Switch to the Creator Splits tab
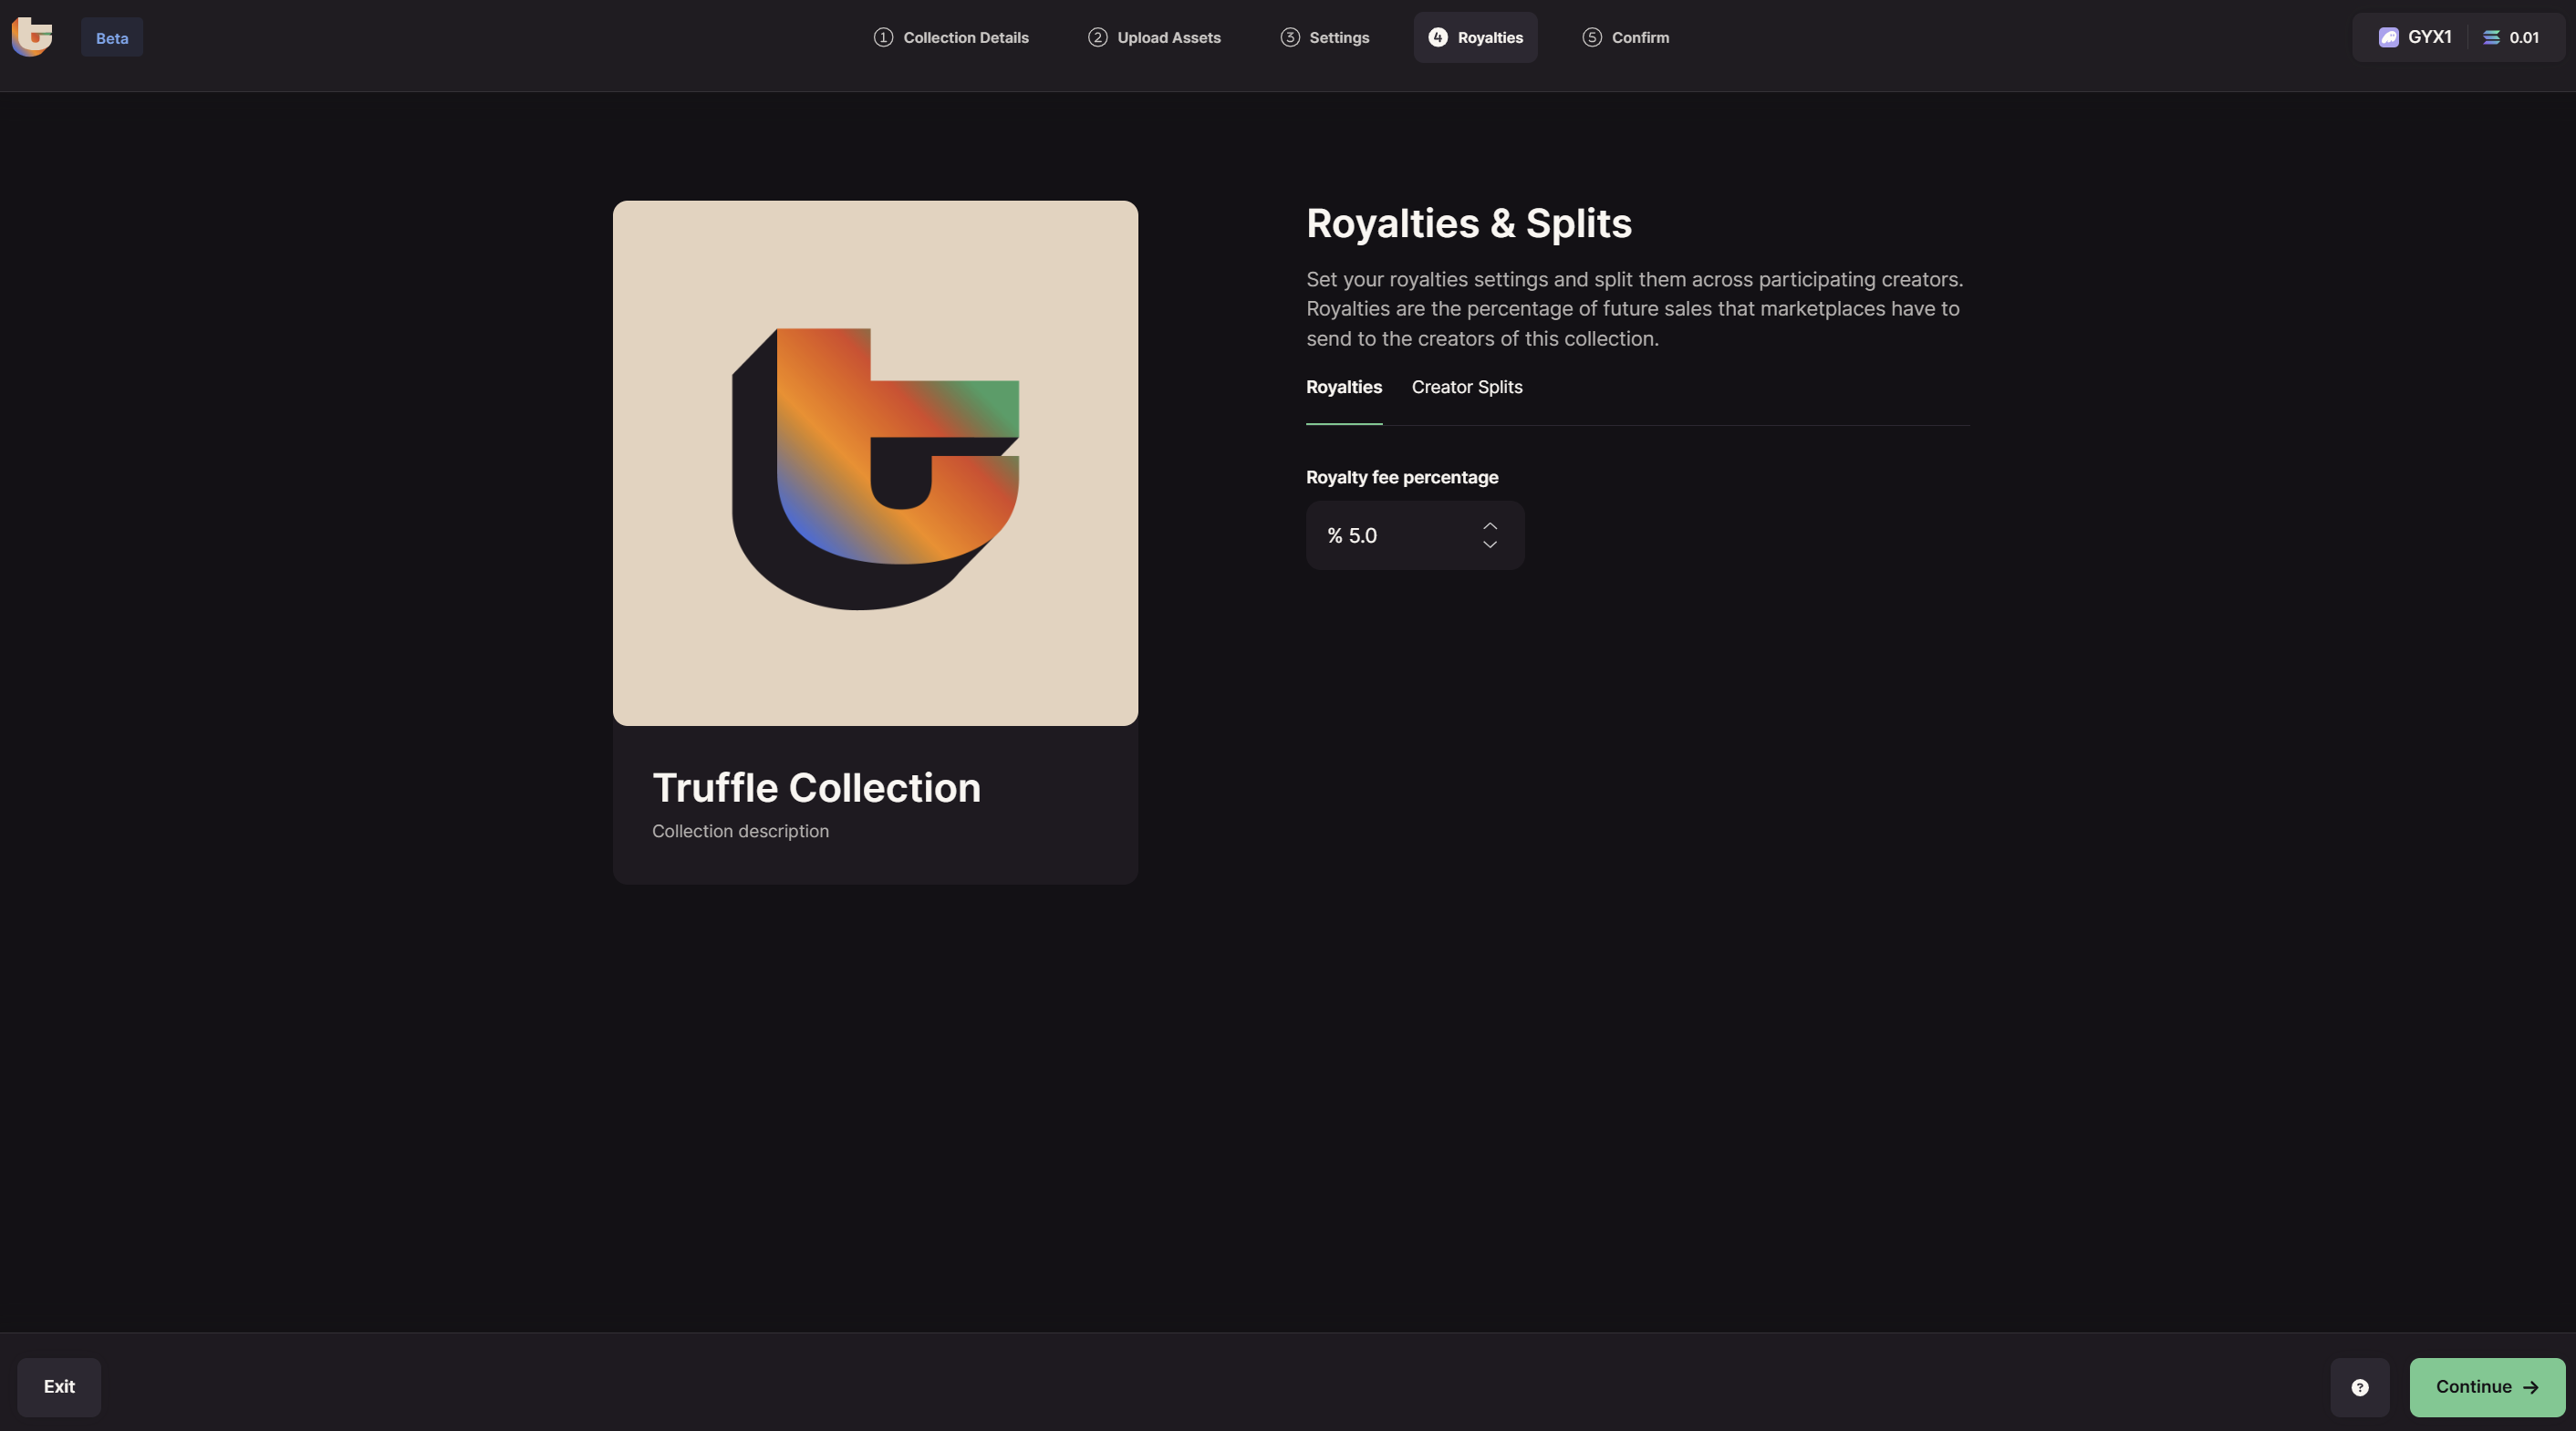Viewport: 2576px width, 1431px height. [x=1466, y=387]
